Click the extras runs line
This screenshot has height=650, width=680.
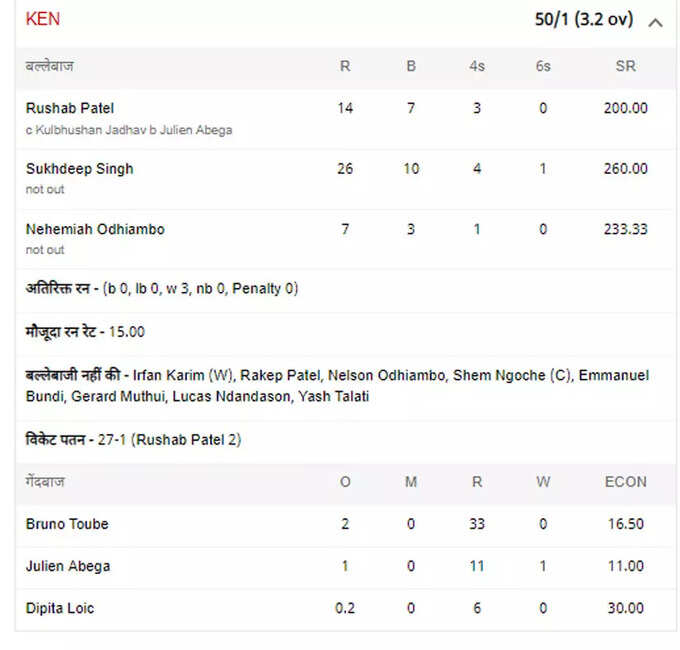162,288
